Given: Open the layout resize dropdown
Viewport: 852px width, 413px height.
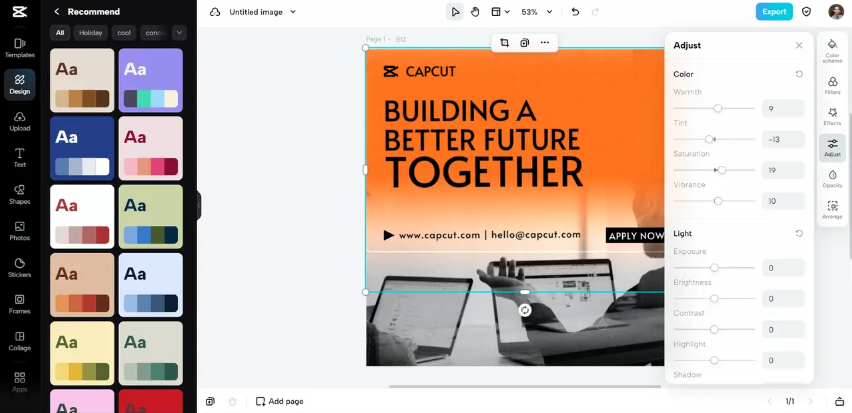Looking at the screenshot, I should point(500,11).
